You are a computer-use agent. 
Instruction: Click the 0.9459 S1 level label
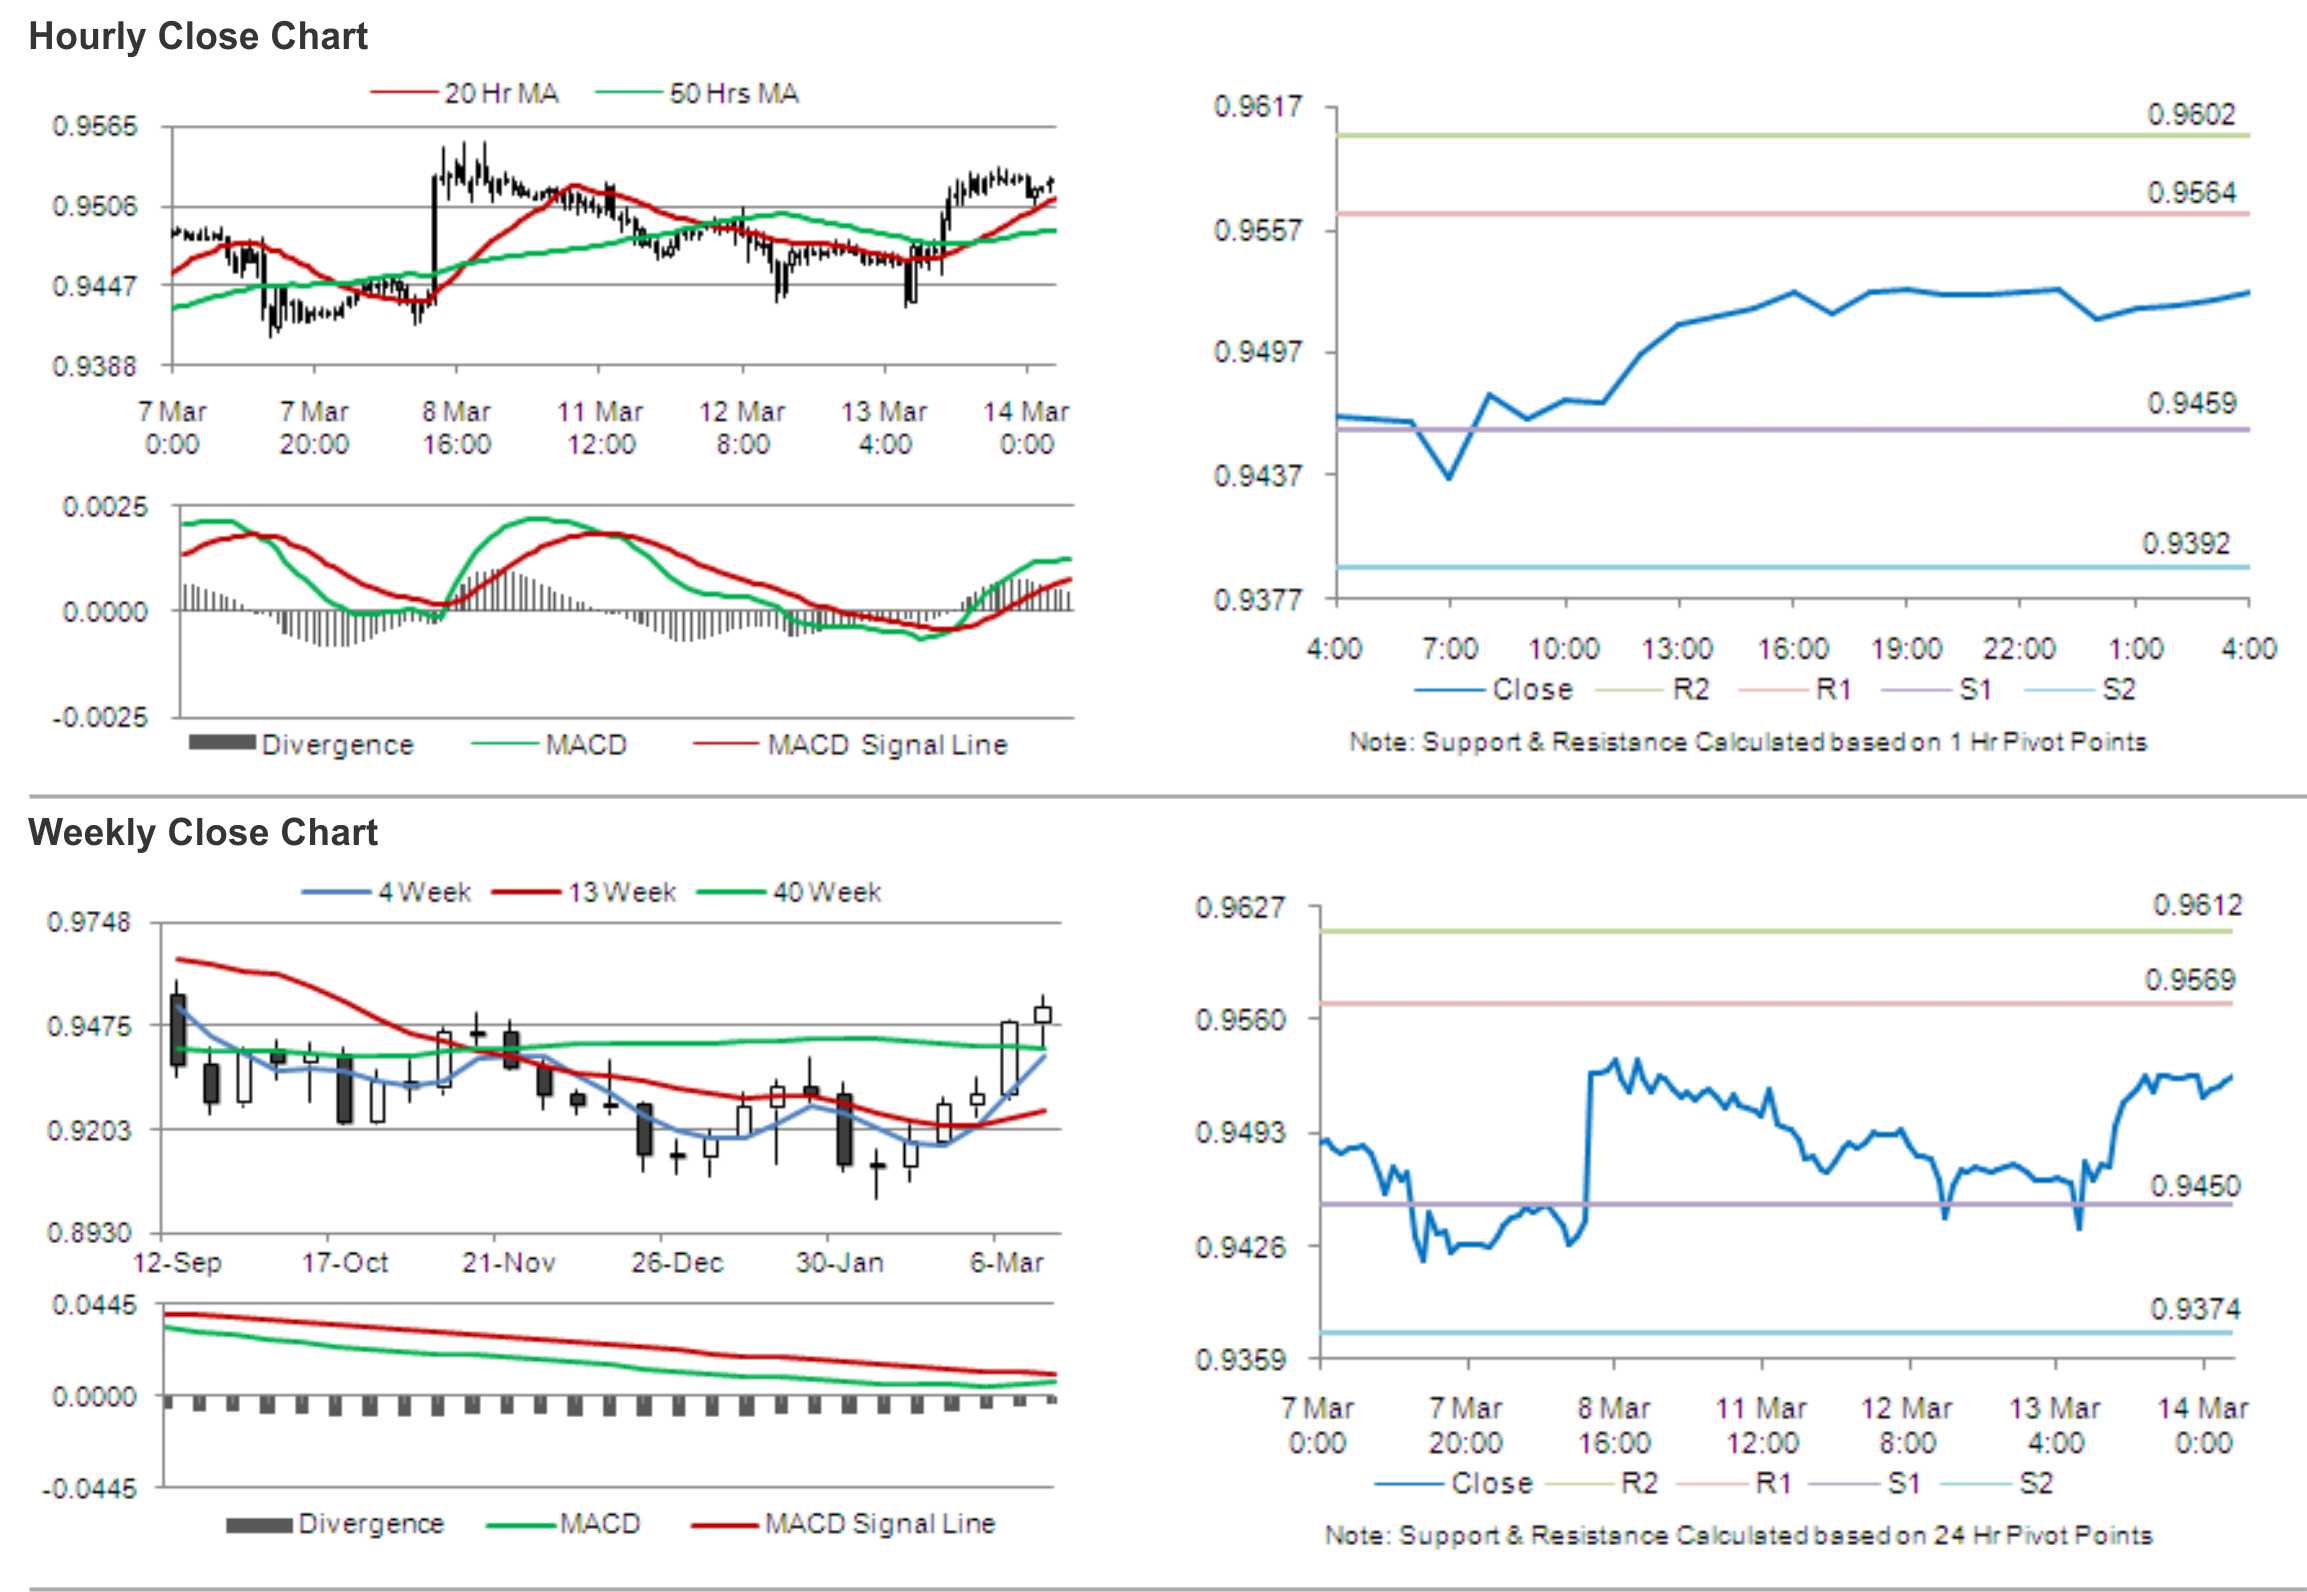pos(2191,403)
